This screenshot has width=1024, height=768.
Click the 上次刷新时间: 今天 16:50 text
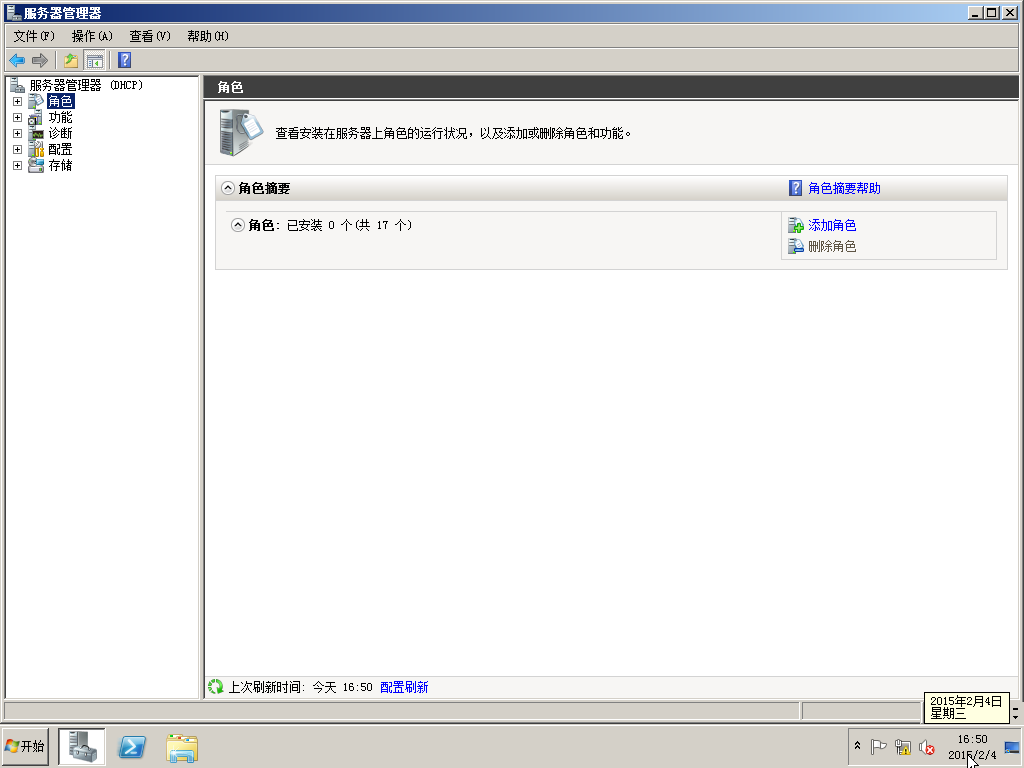tap(300, 687)
